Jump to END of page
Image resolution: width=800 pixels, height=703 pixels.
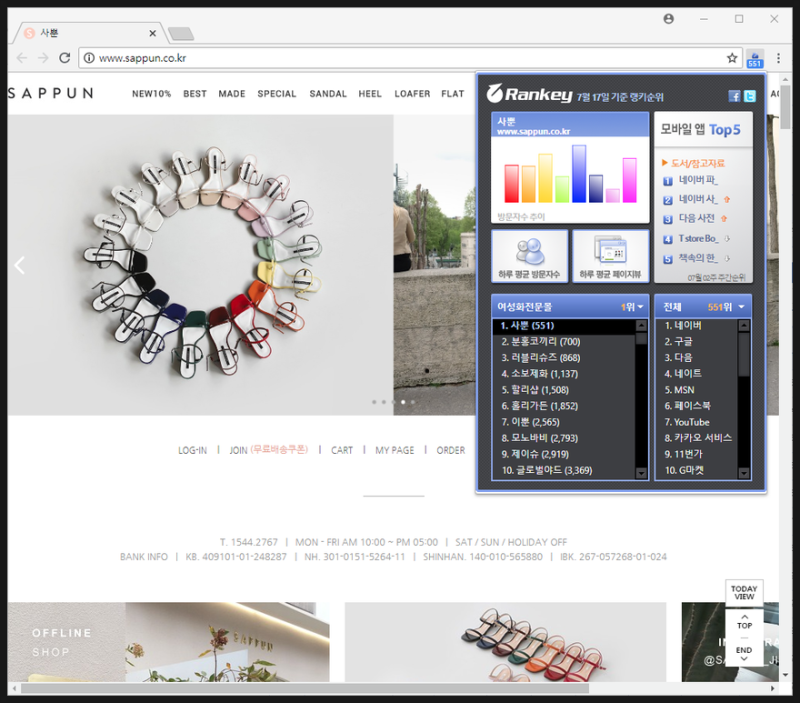744,654
